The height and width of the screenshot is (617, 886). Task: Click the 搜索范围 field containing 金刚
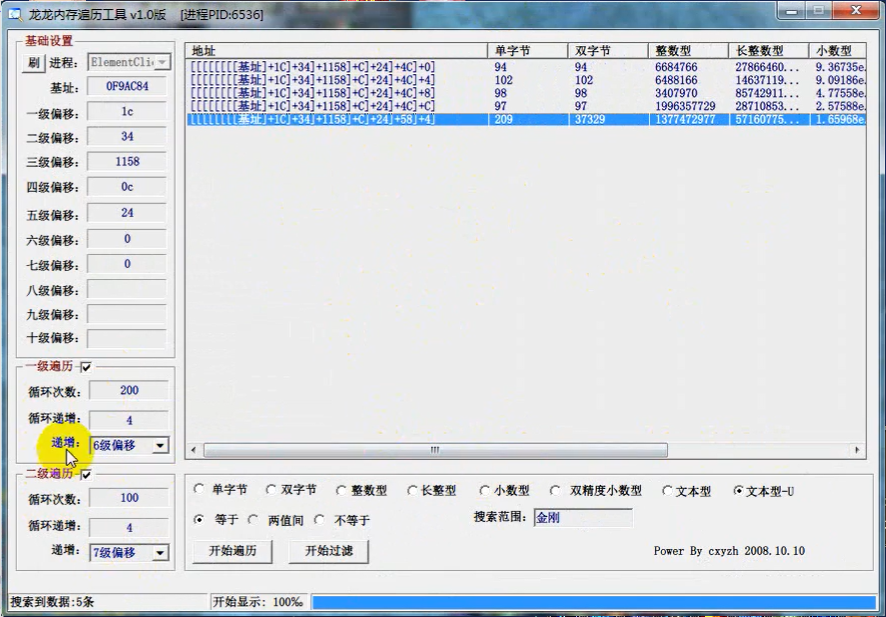(x=583, y=518)
